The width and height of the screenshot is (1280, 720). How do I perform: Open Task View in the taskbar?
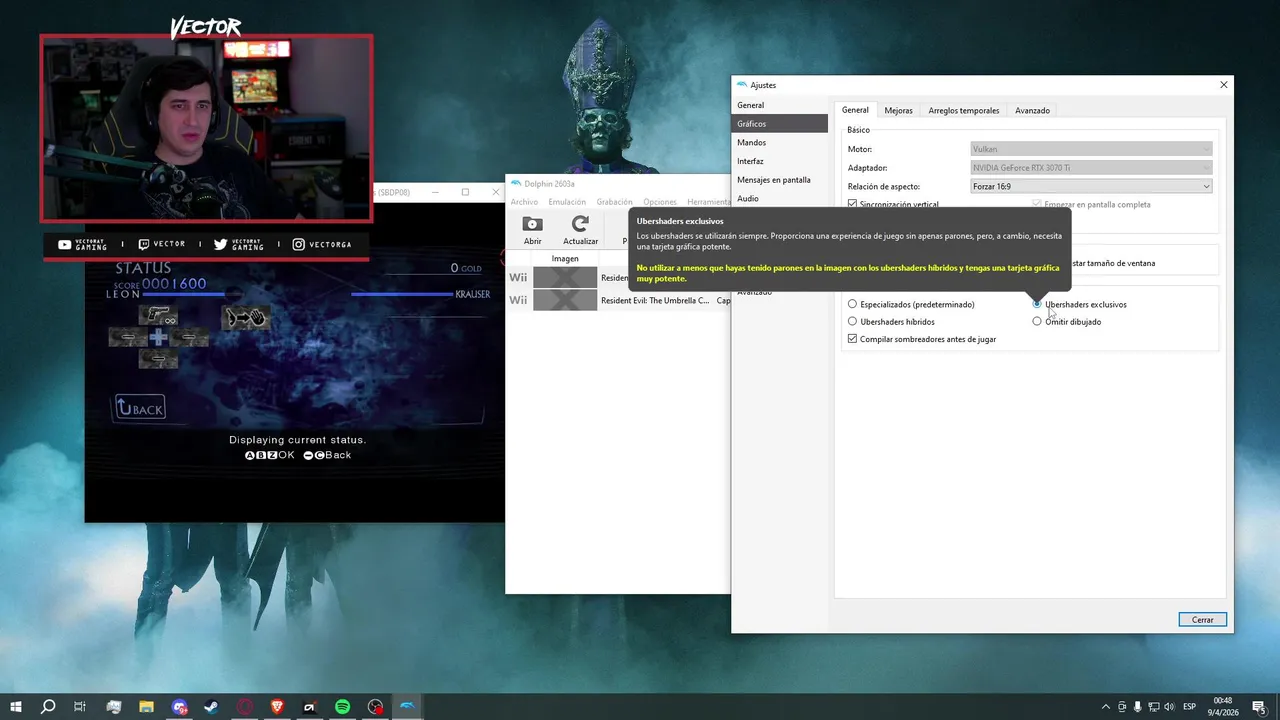[x=80, y=707]
